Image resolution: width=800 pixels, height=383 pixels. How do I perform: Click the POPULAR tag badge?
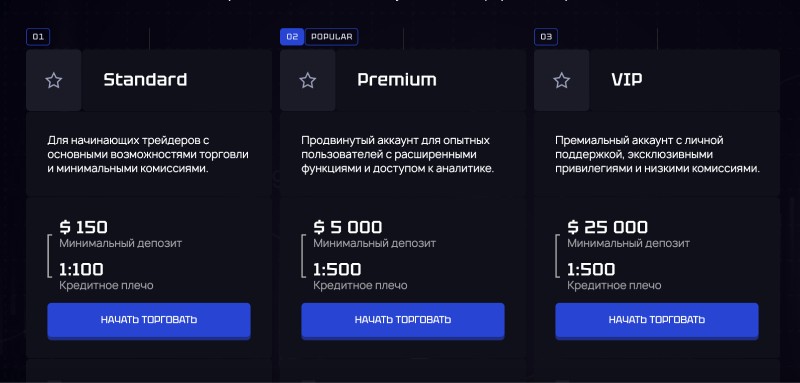coord(332,37)
